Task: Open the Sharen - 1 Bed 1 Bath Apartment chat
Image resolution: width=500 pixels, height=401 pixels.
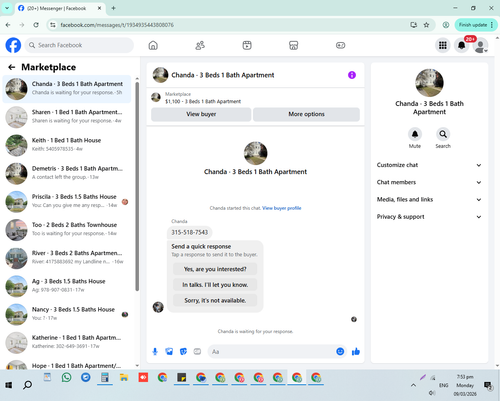Action: click(67, 117)
